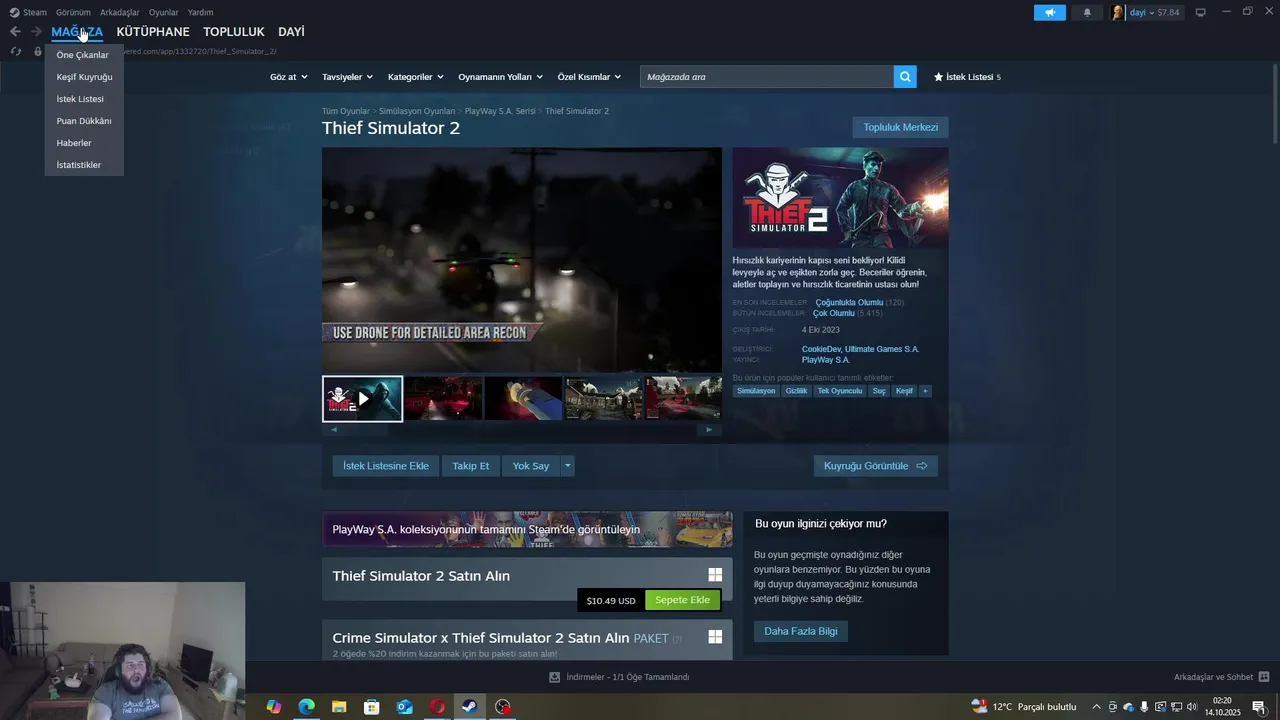The width and height of the screenshot is (1280, 720).
Task: Open the DAYI profile tab
Action: point(291,32)
